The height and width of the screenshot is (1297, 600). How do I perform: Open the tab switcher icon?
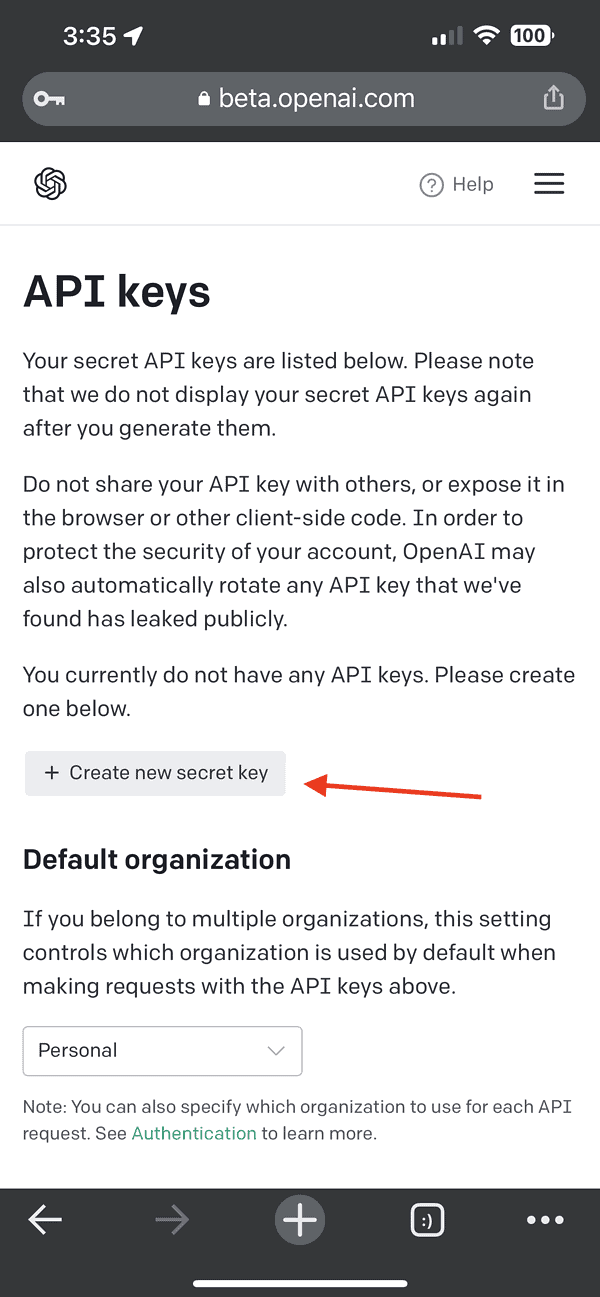pyautogui.click(x=427, y=1219)
